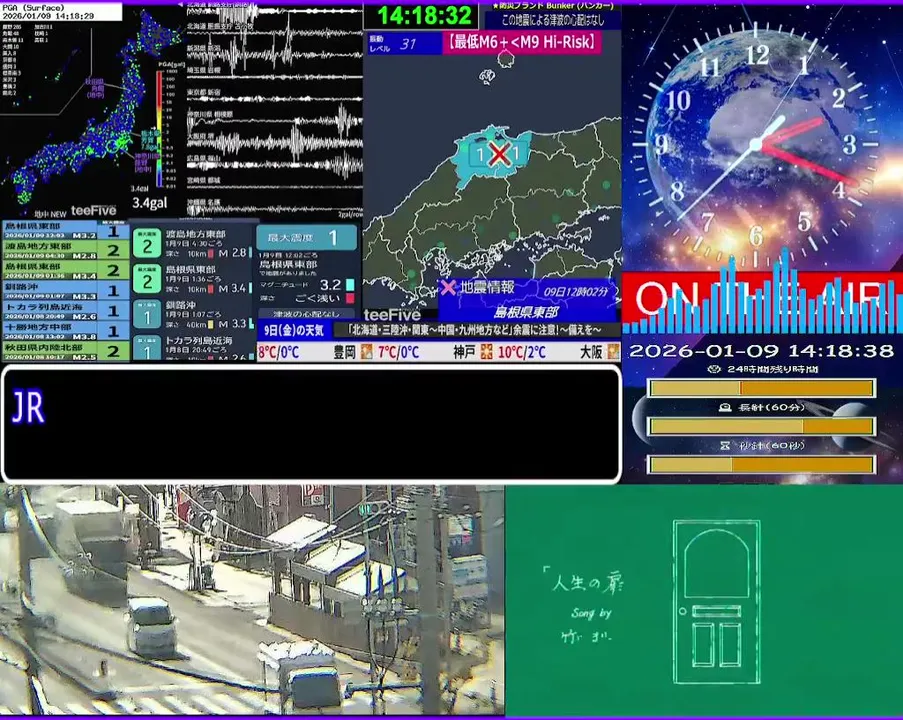
Task: Click the hand-drawn door on green chalkboard
Action: pos(716,602)
